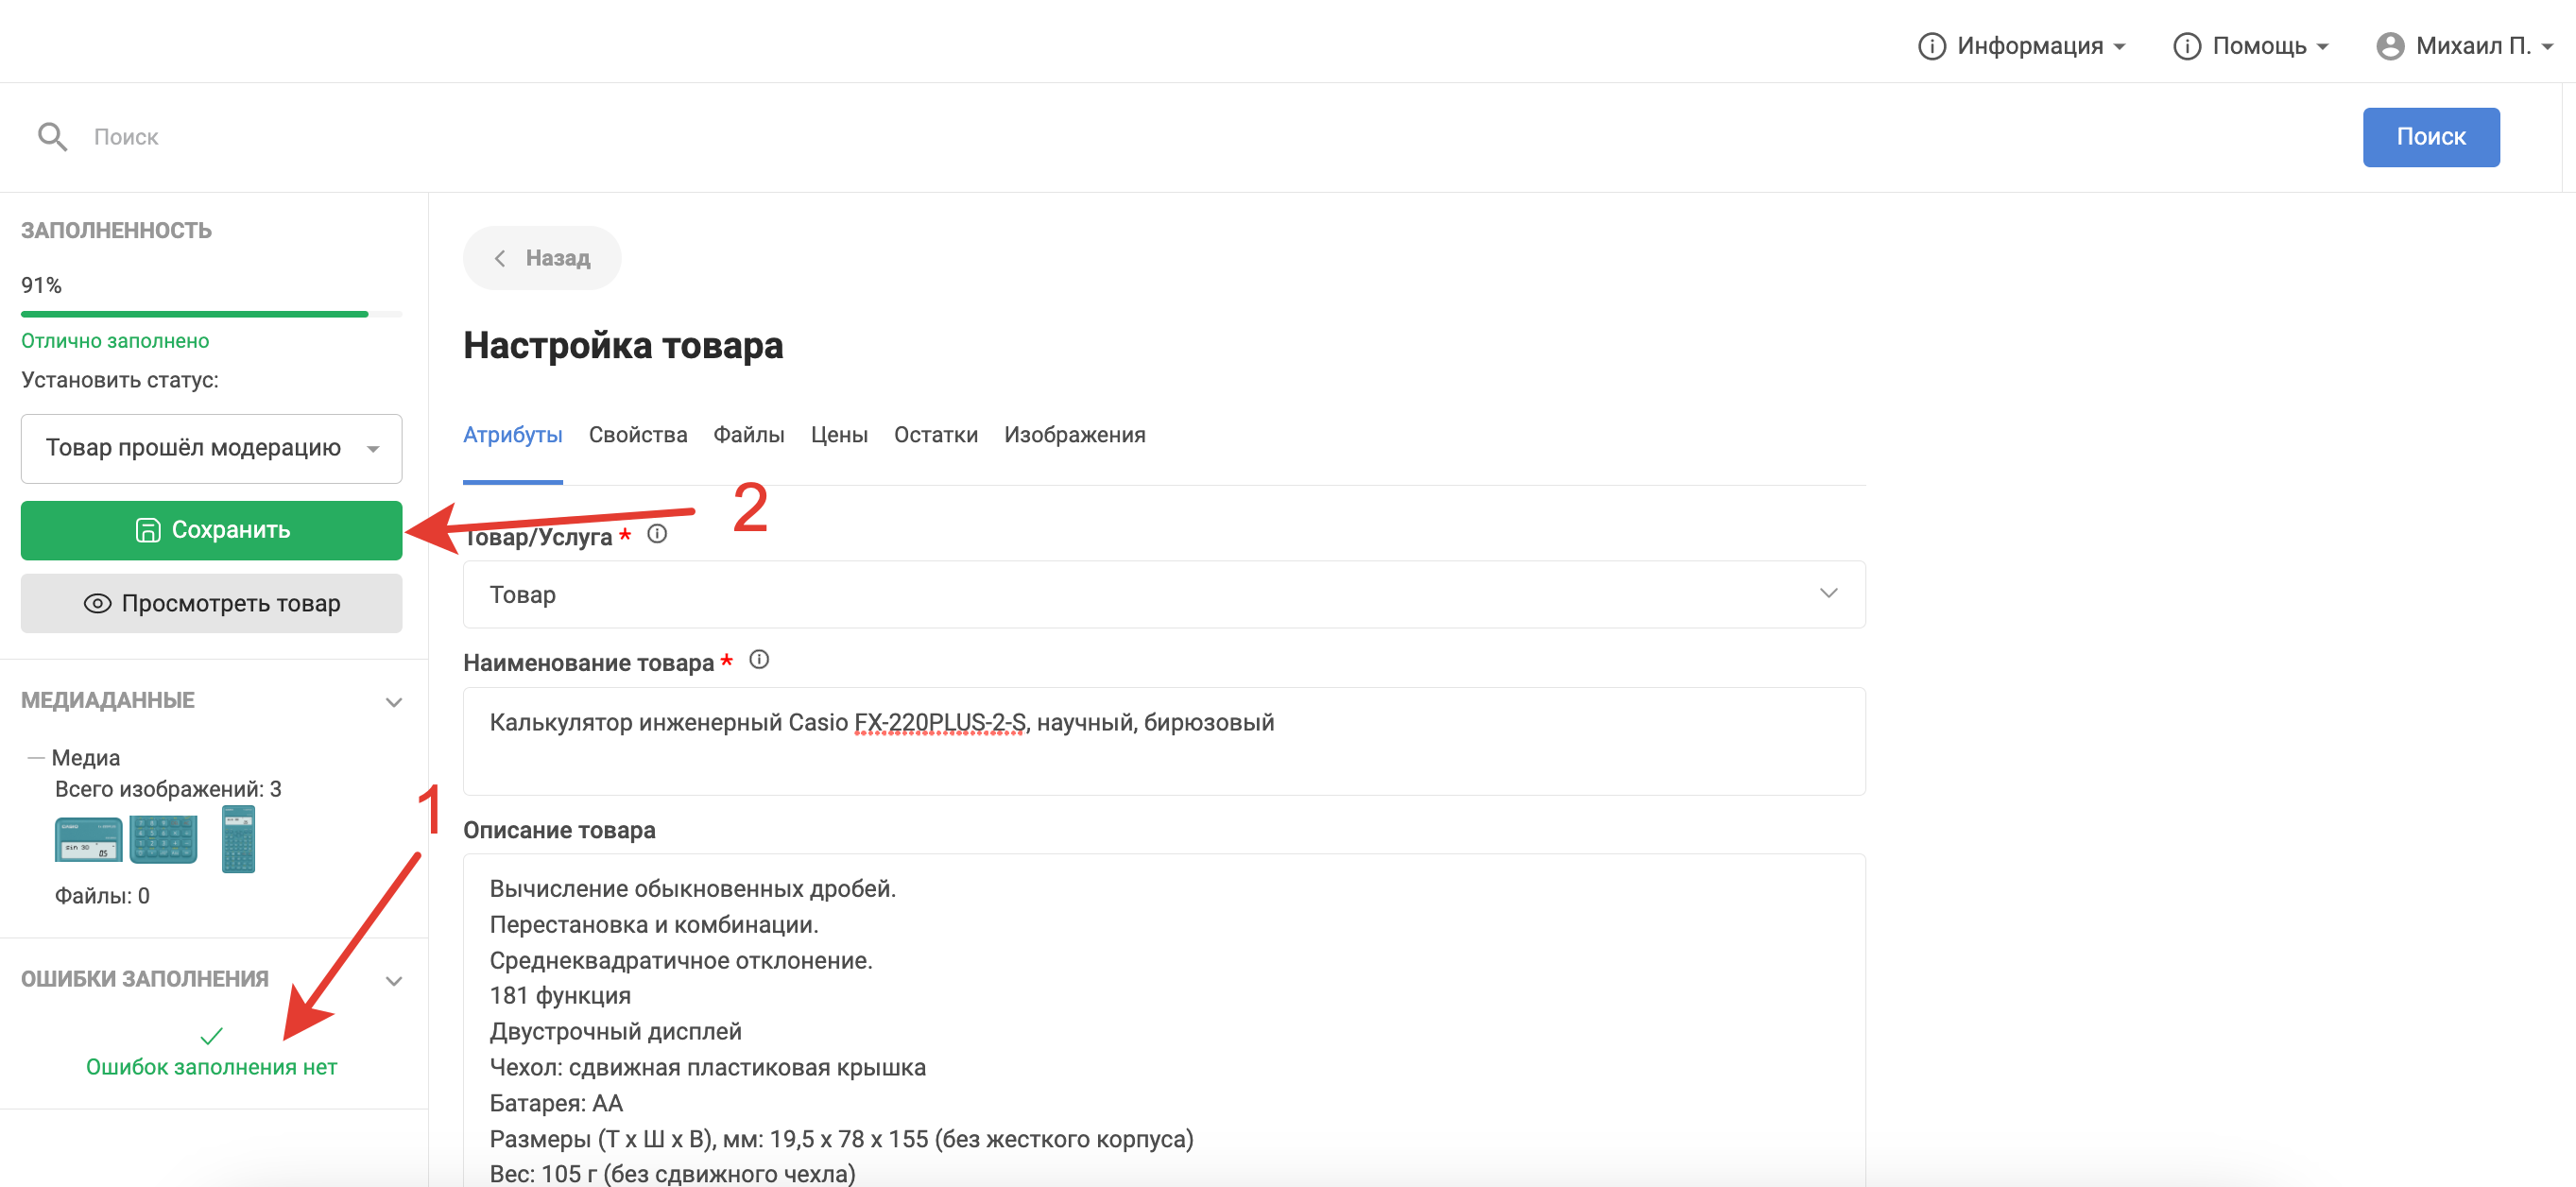This screenshot has width=2576, height=1187.
Task: Open the Товар/Услуга type dropdown
Action: (1163, 594)
